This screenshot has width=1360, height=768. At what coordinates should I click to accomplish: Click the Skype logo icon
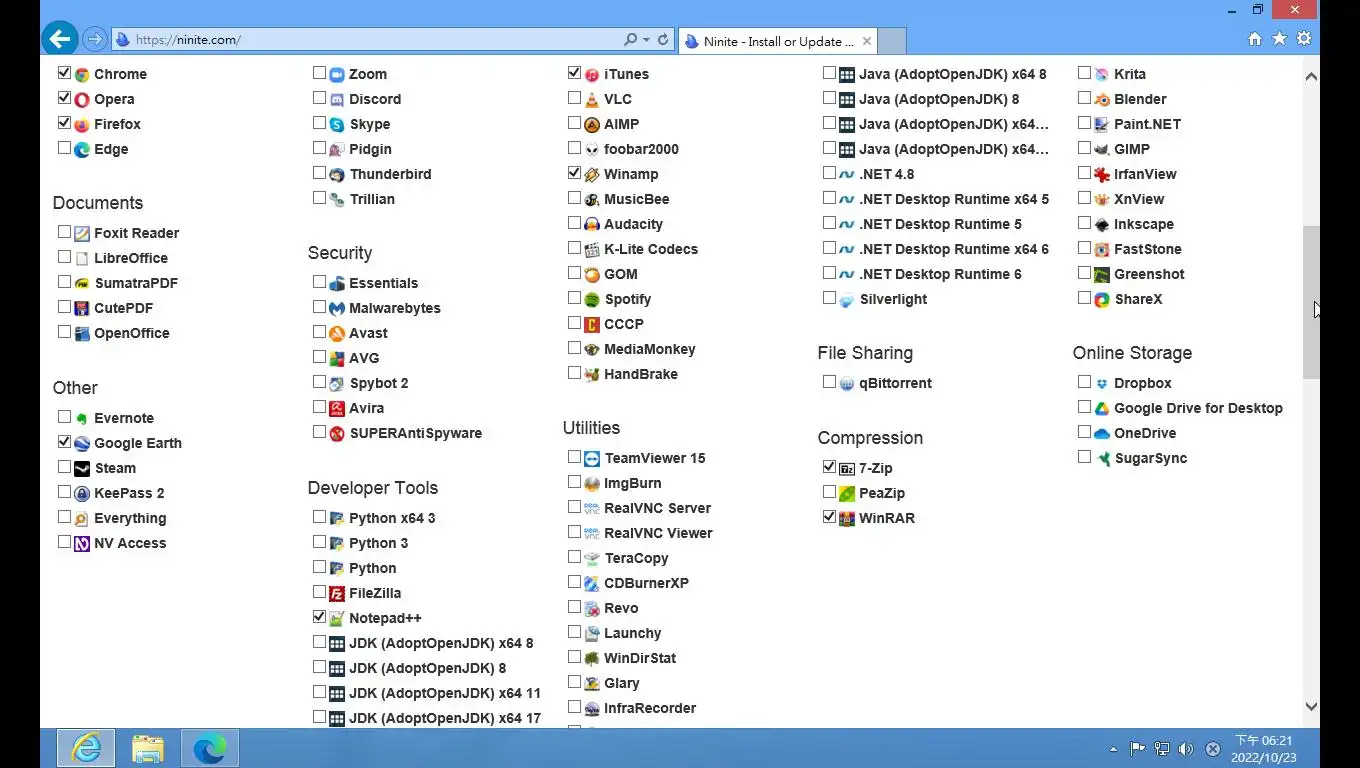[337, 125]
